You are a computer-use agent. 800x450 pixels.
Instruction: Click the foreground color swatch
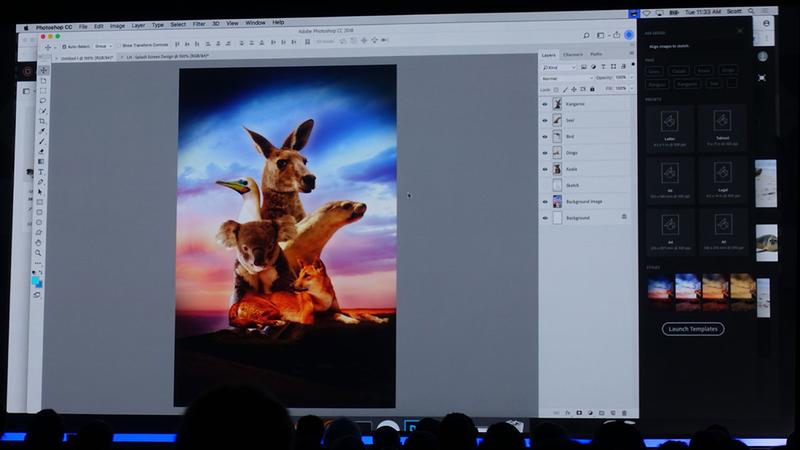[36, 280]
